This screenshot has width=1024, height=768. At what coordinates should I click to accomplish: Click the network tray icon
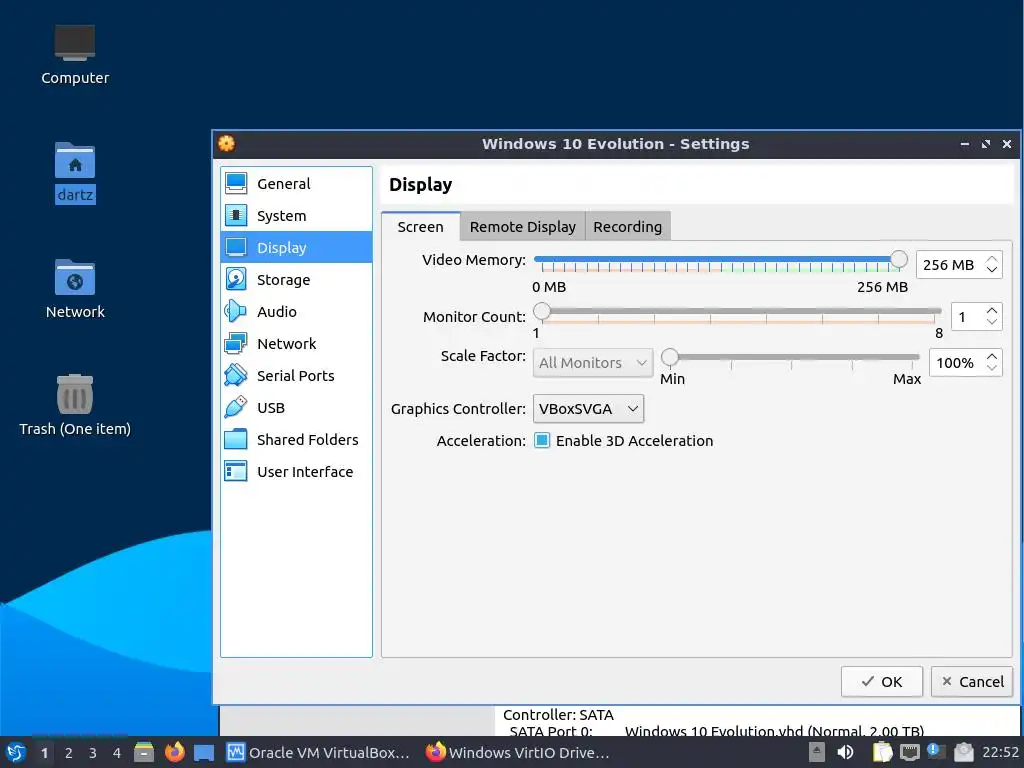910,753
